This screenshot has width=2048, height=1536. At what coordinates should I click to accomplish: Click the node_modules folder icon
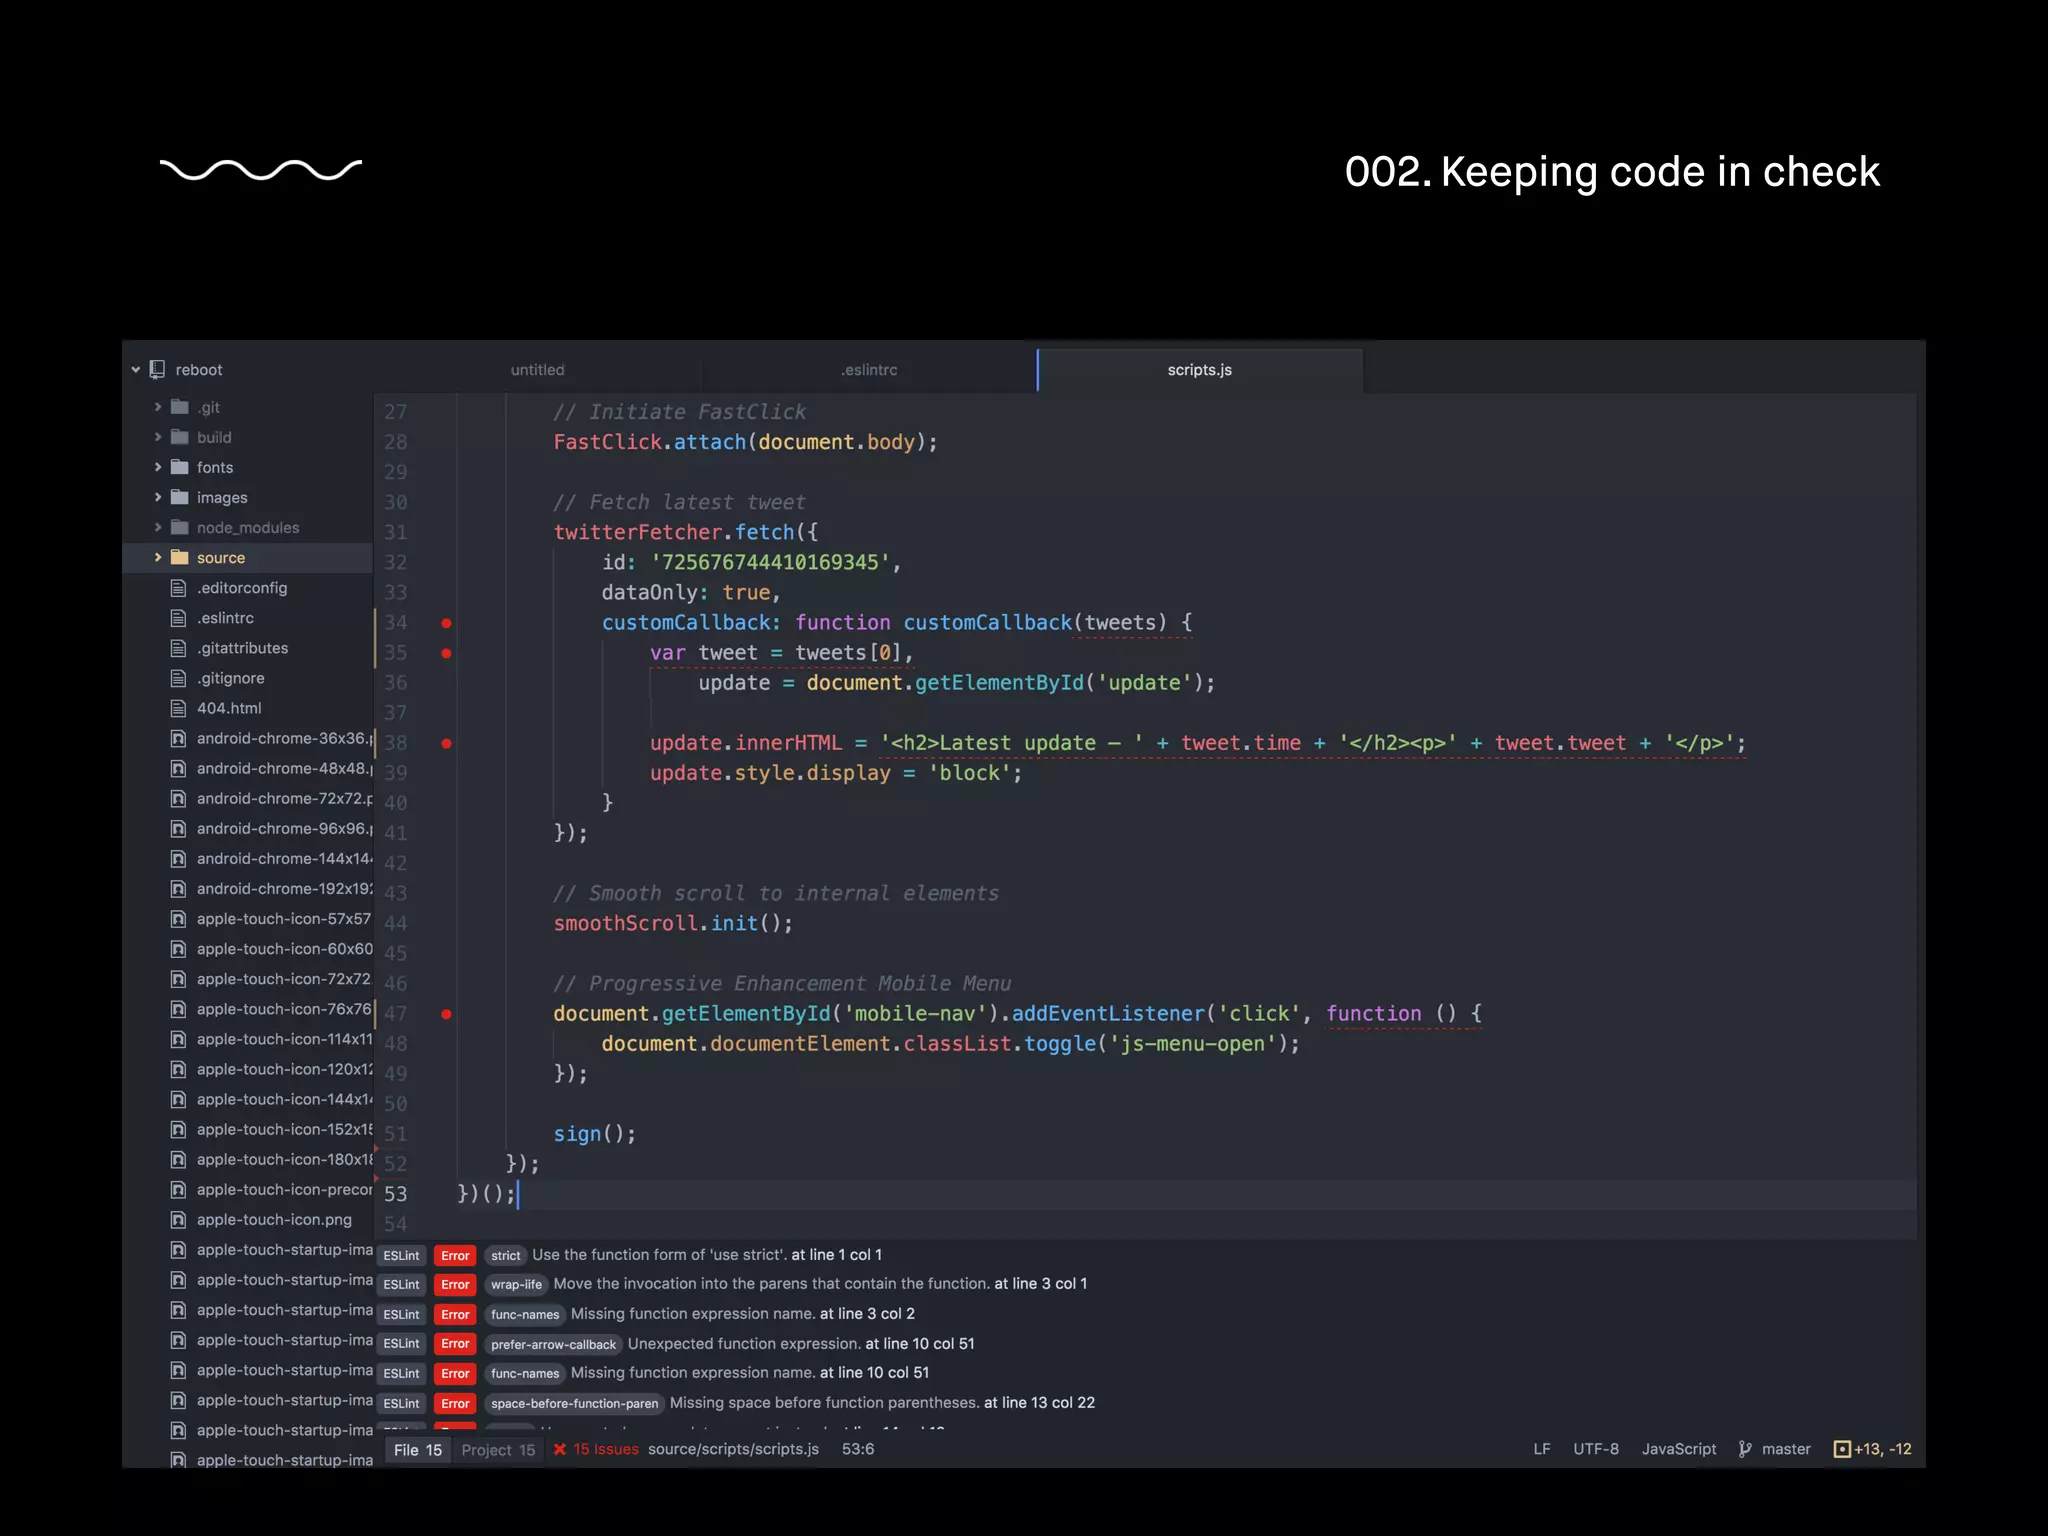pyautogui.click(x=180, y=527)
